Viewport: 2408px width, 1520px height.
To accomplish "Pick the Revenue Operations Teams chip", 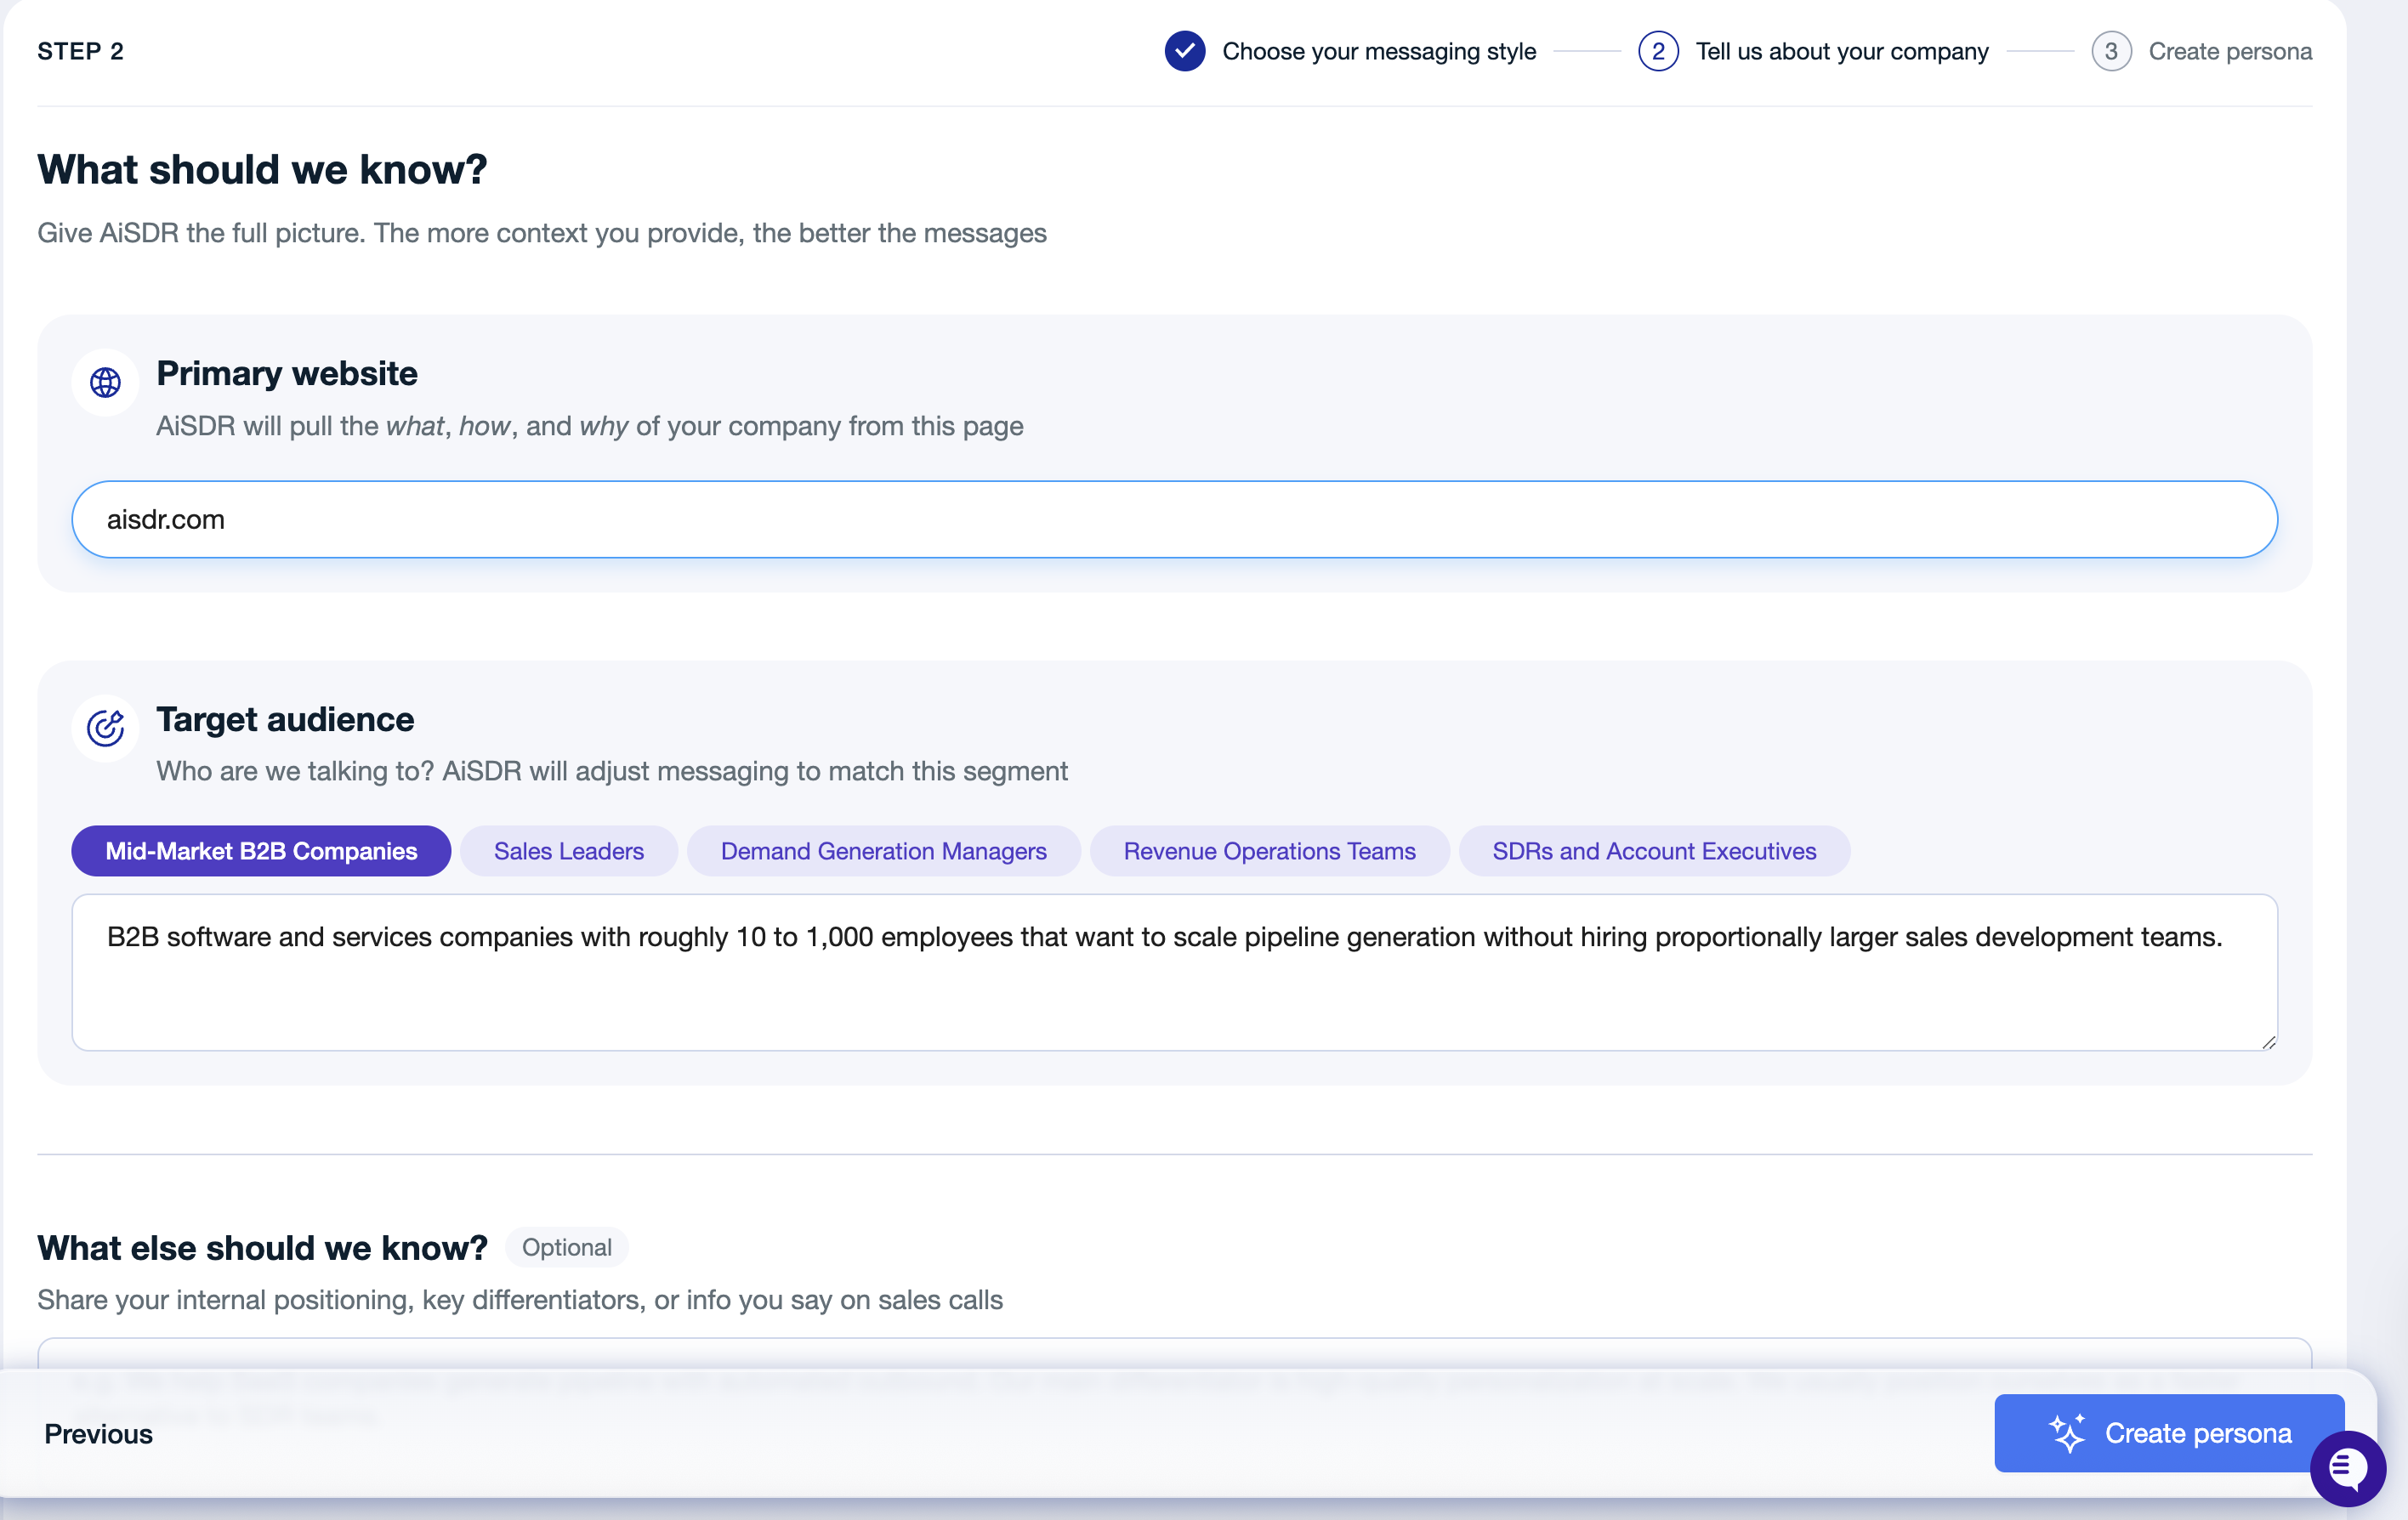I will (1269, 851).
